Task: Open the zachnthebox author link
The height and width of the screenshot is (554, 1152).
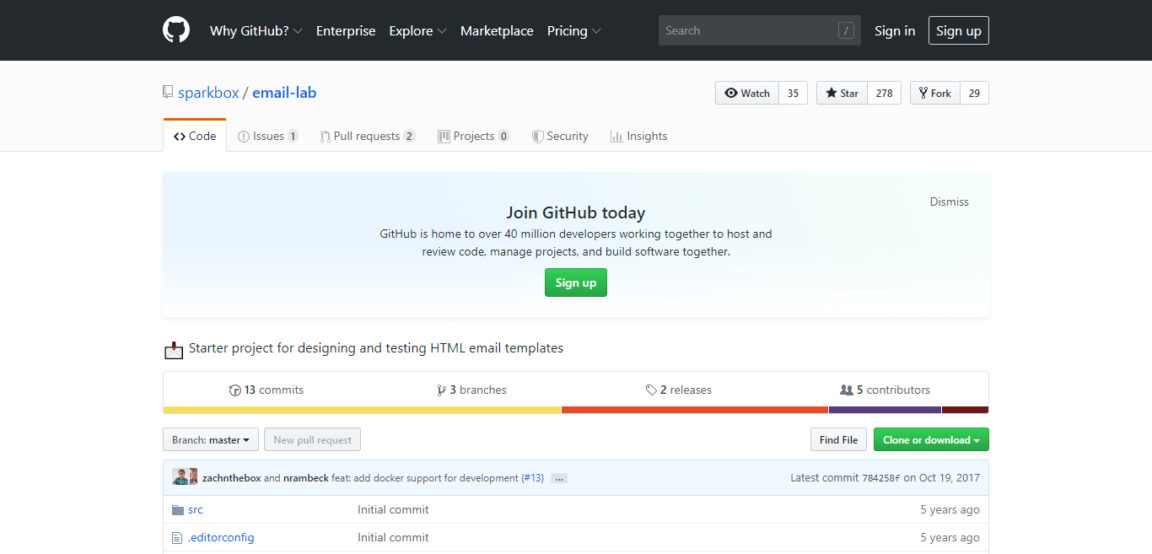Action: coord(231,478)
